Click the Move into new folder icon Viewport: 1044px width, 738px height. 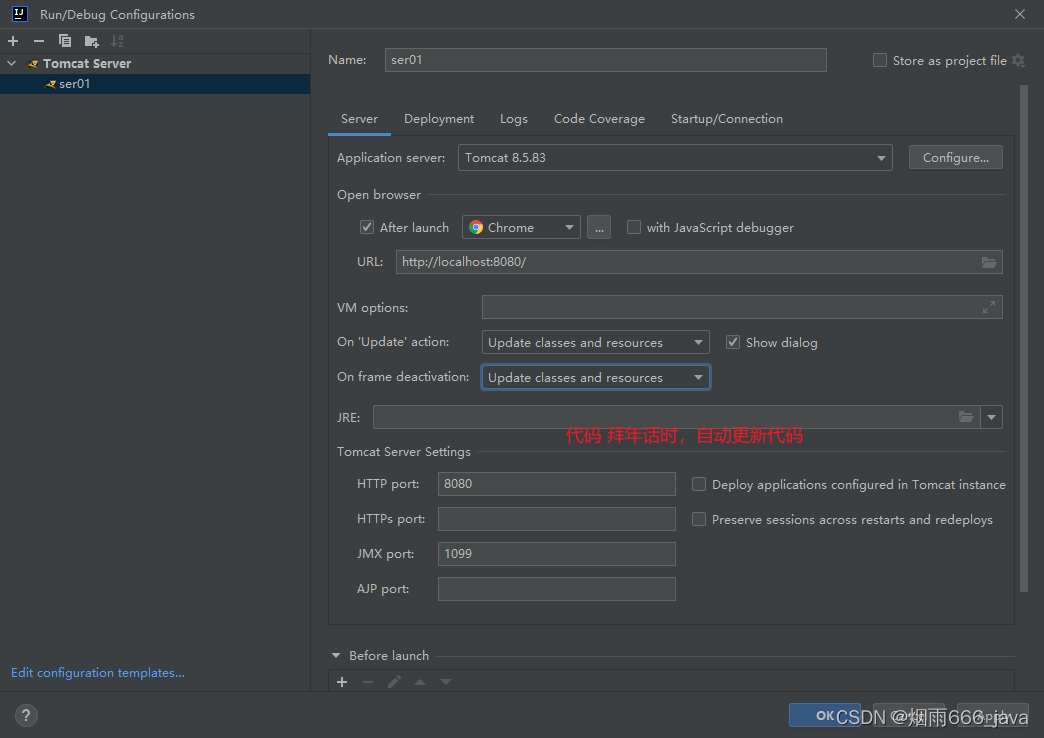pos(91,41)
